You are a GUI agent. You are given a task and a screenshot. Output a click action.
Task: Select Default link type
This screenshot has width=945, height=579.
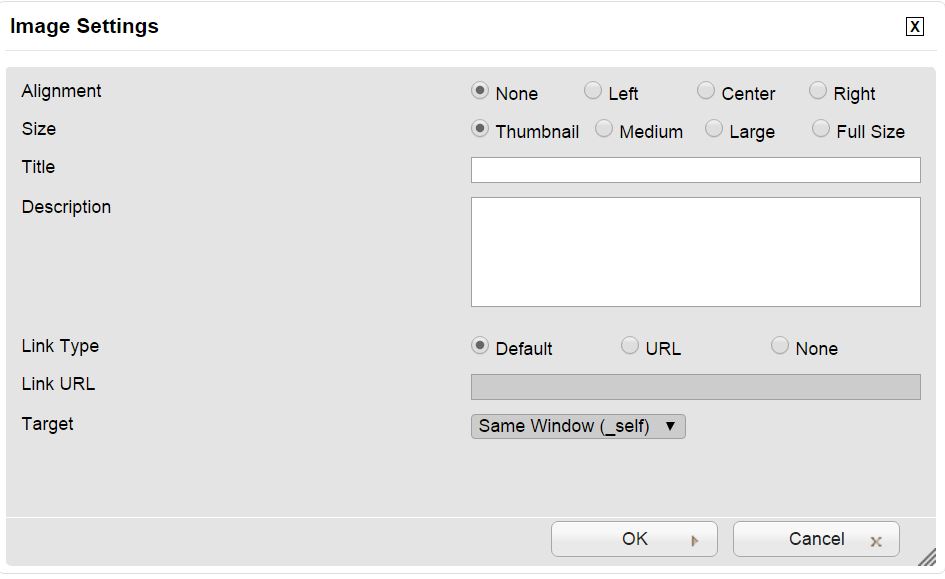[x=480, y=346]
